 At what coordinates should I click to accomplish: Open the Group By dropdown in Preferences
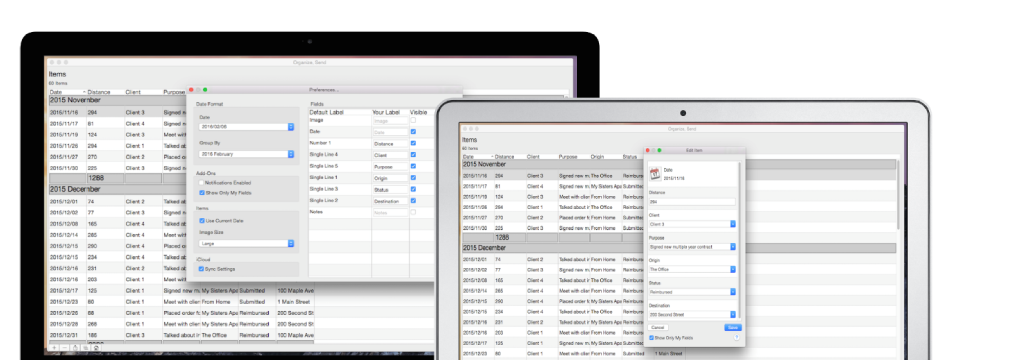point(247,154)
